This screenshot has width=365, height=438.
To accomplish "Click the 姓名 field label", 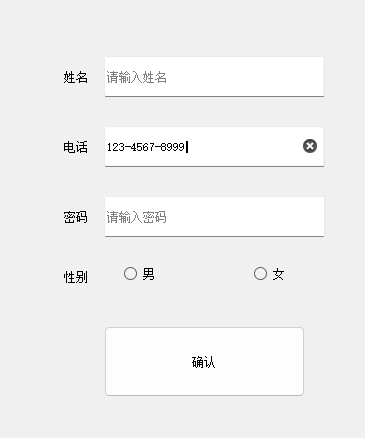I will point(76,77).
